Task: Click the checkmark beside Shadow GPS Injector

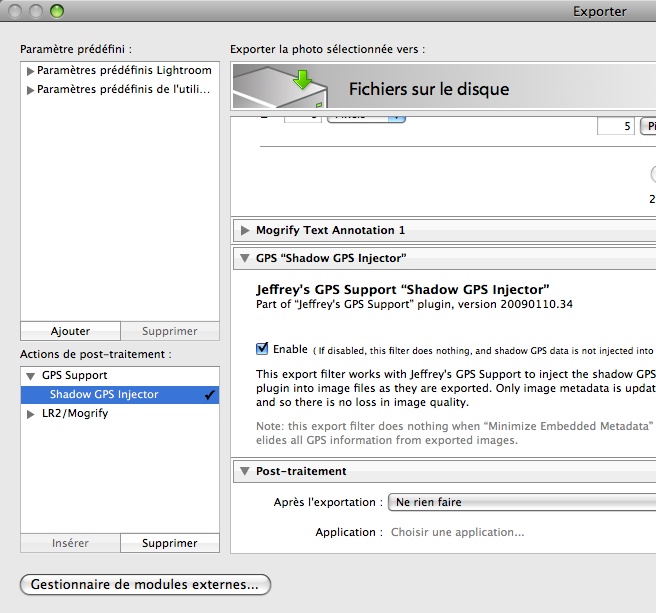Action: pos(210,395)
